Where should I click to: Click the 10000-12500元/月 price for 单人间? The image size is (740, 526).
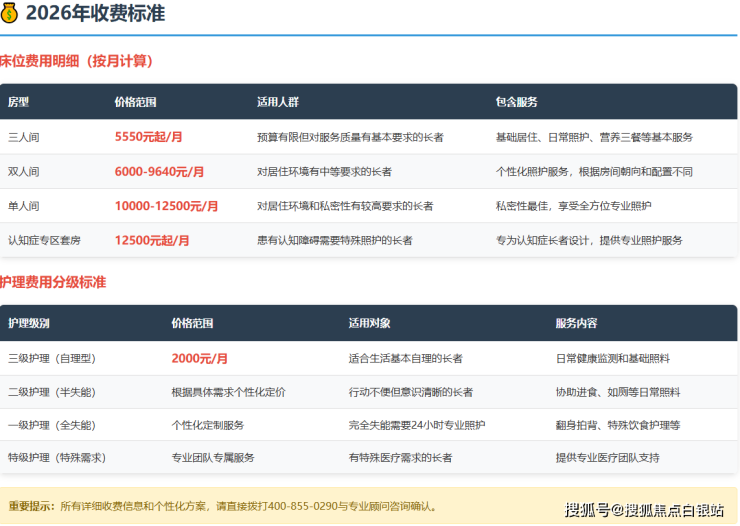[166, 206]
